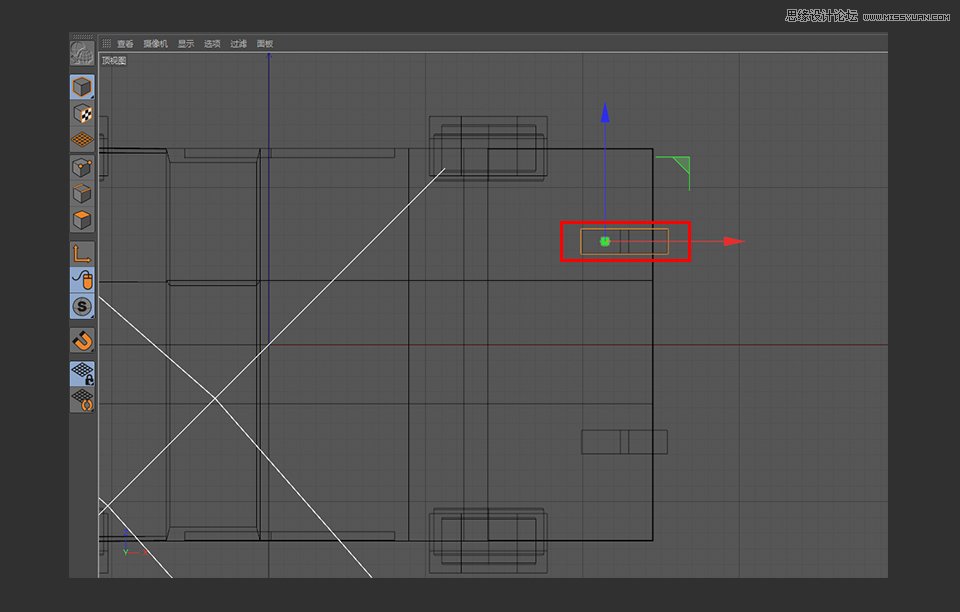The width and height of the screenshot is (960, 612).
Task: Open the 查看 menu
Action: tap(124, 43)
